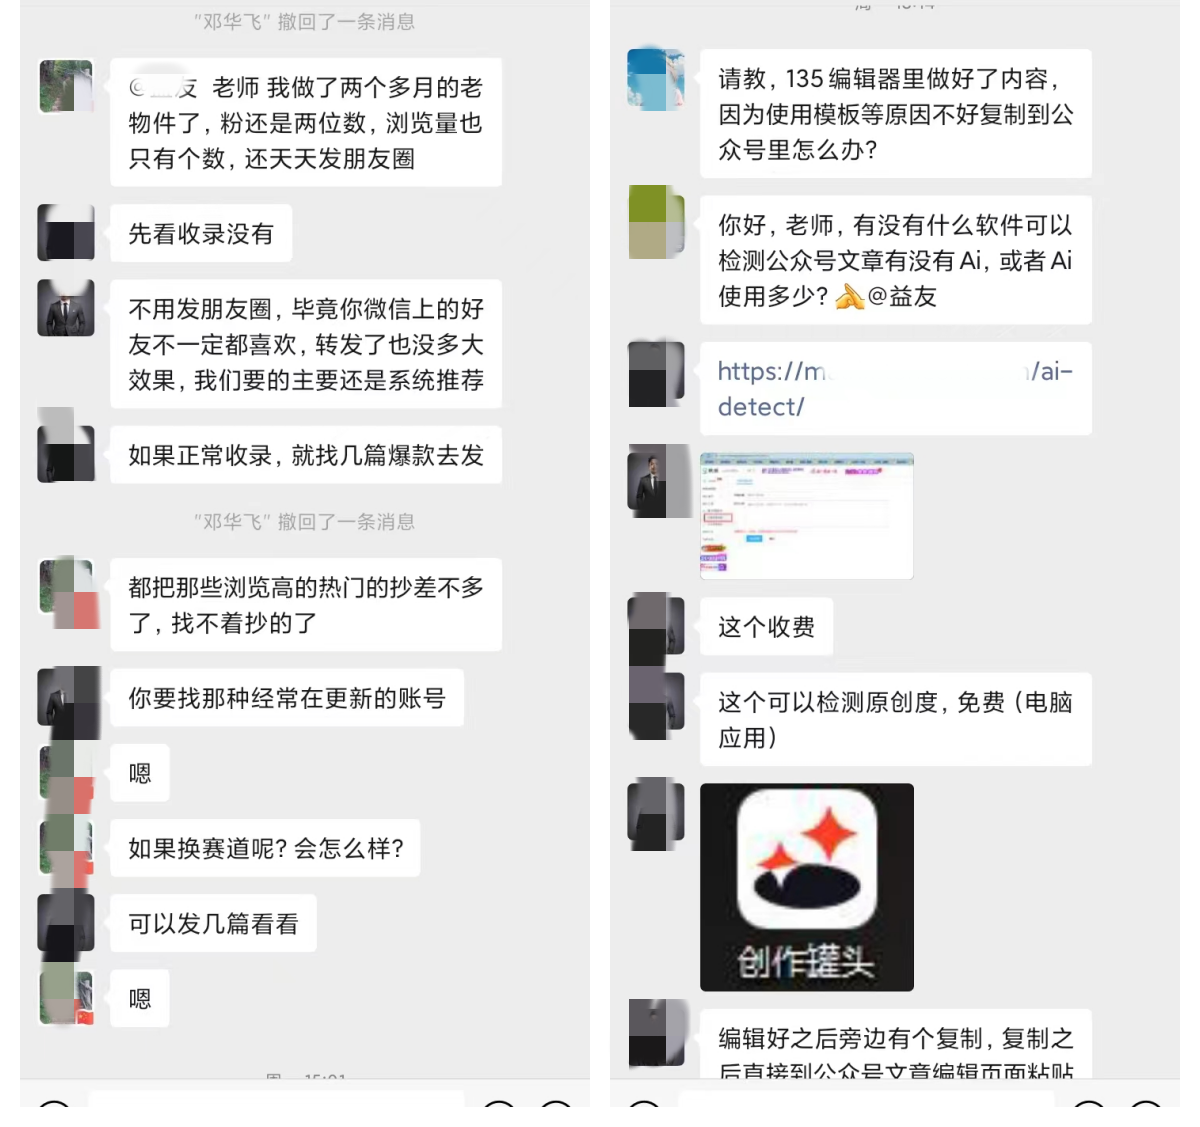Open the website screenshot image thumbnail
The width and height of the screenshot is (1200, 1127).
point(807,515)
